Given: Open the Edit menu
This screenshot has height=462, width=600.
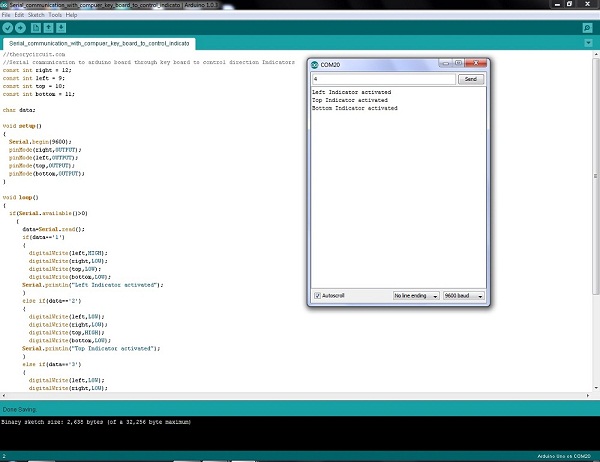Looking at the screenshot, I should point(19,15).
